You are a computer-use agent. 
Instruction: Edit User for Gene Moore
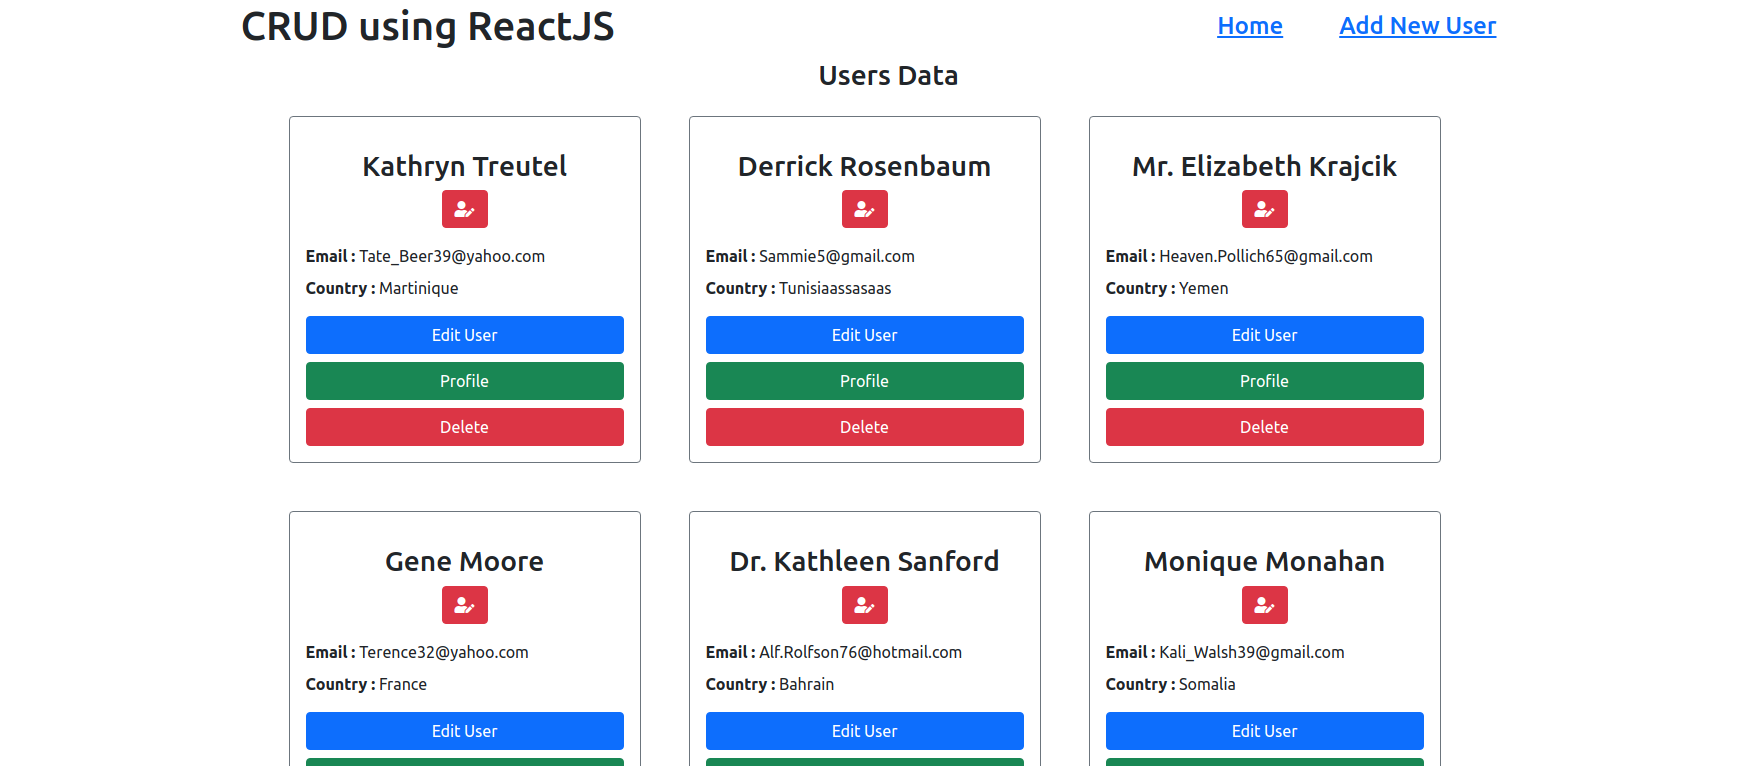[465, 731]
